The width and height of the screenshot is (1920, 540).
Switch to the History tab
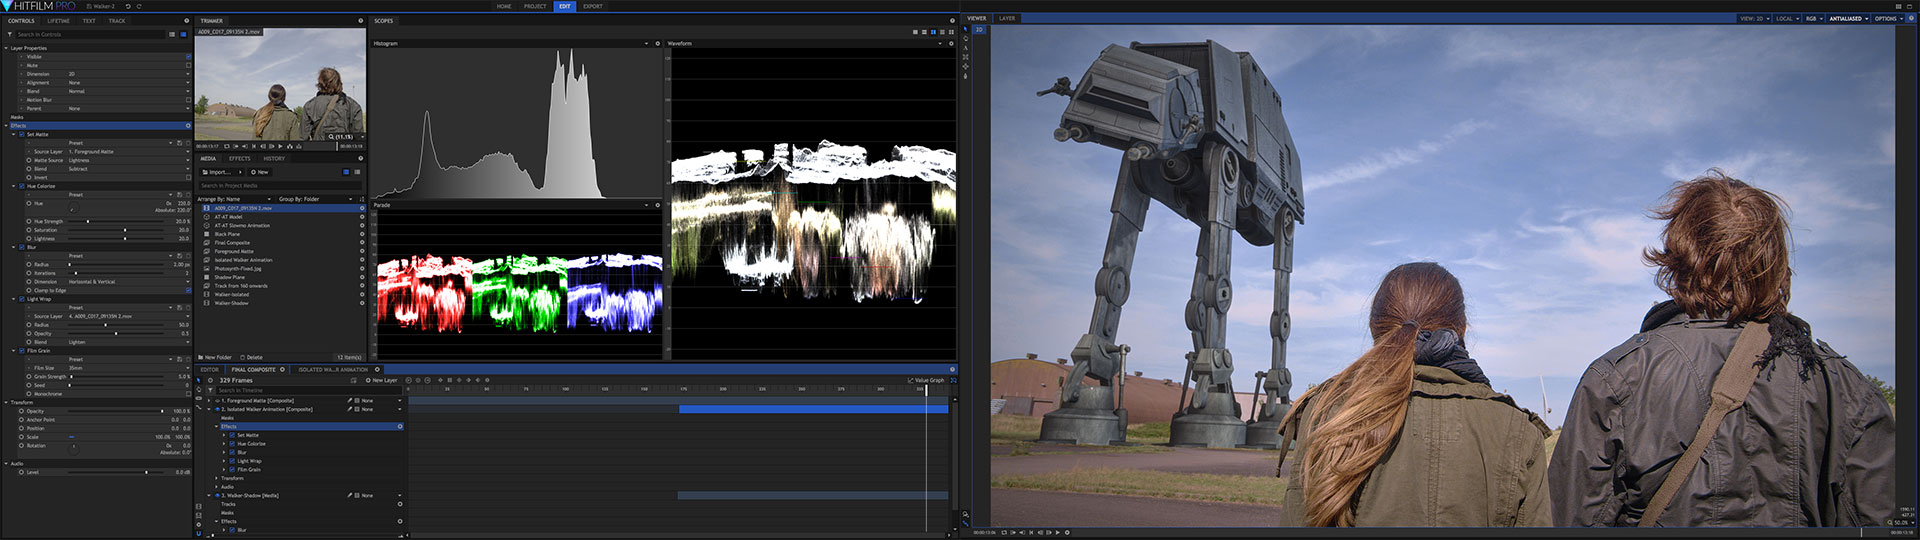[274, 158]
